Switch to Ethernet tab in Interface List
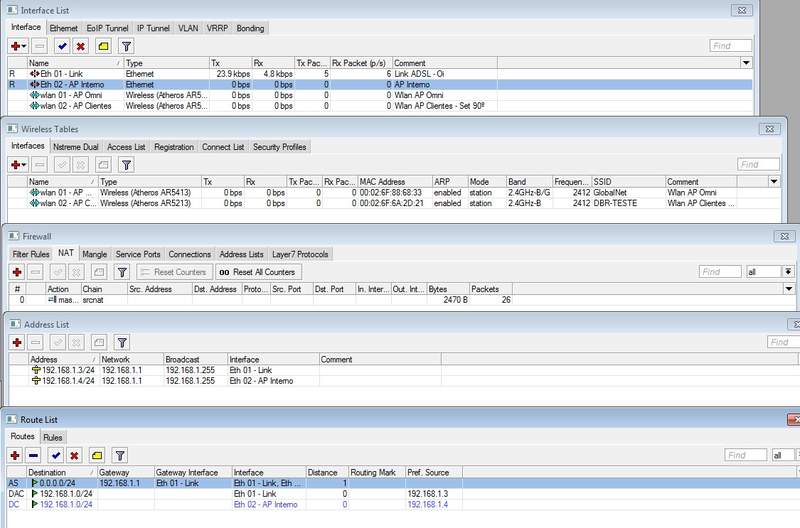 tap(64, 29)
